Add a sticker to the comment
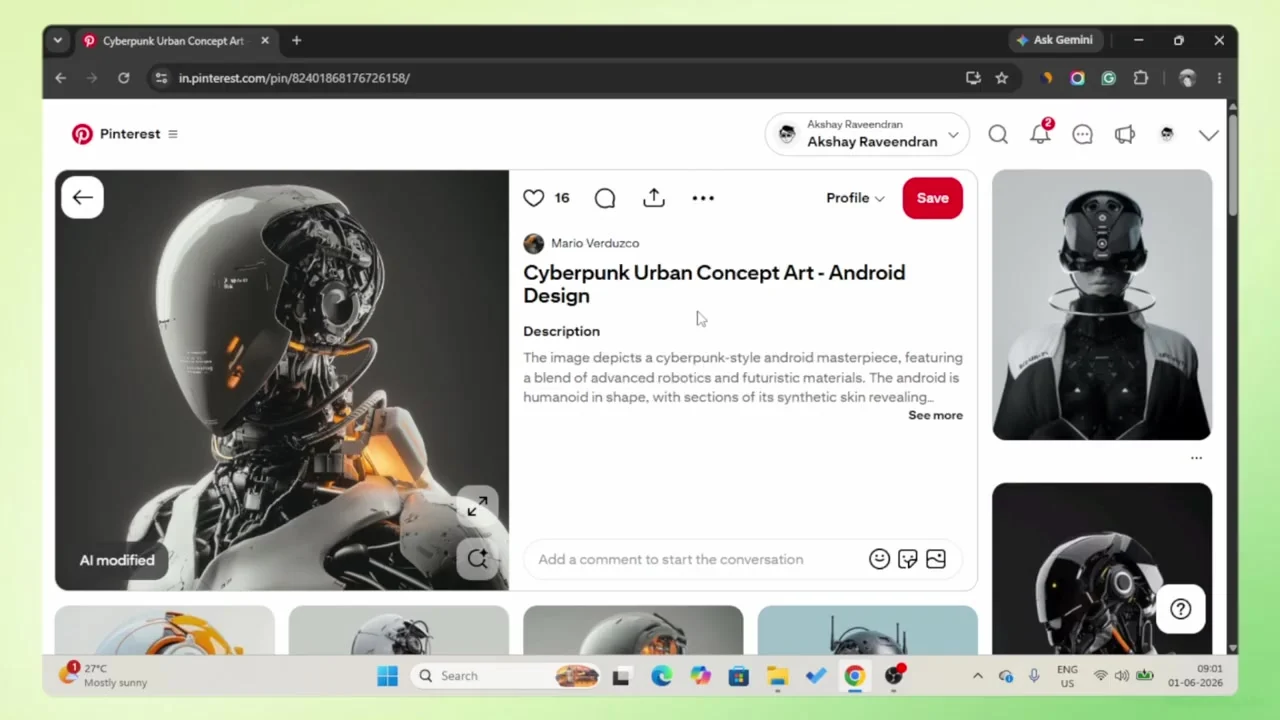The height and width of the screenshot is (720, 1280). [907, 559]
